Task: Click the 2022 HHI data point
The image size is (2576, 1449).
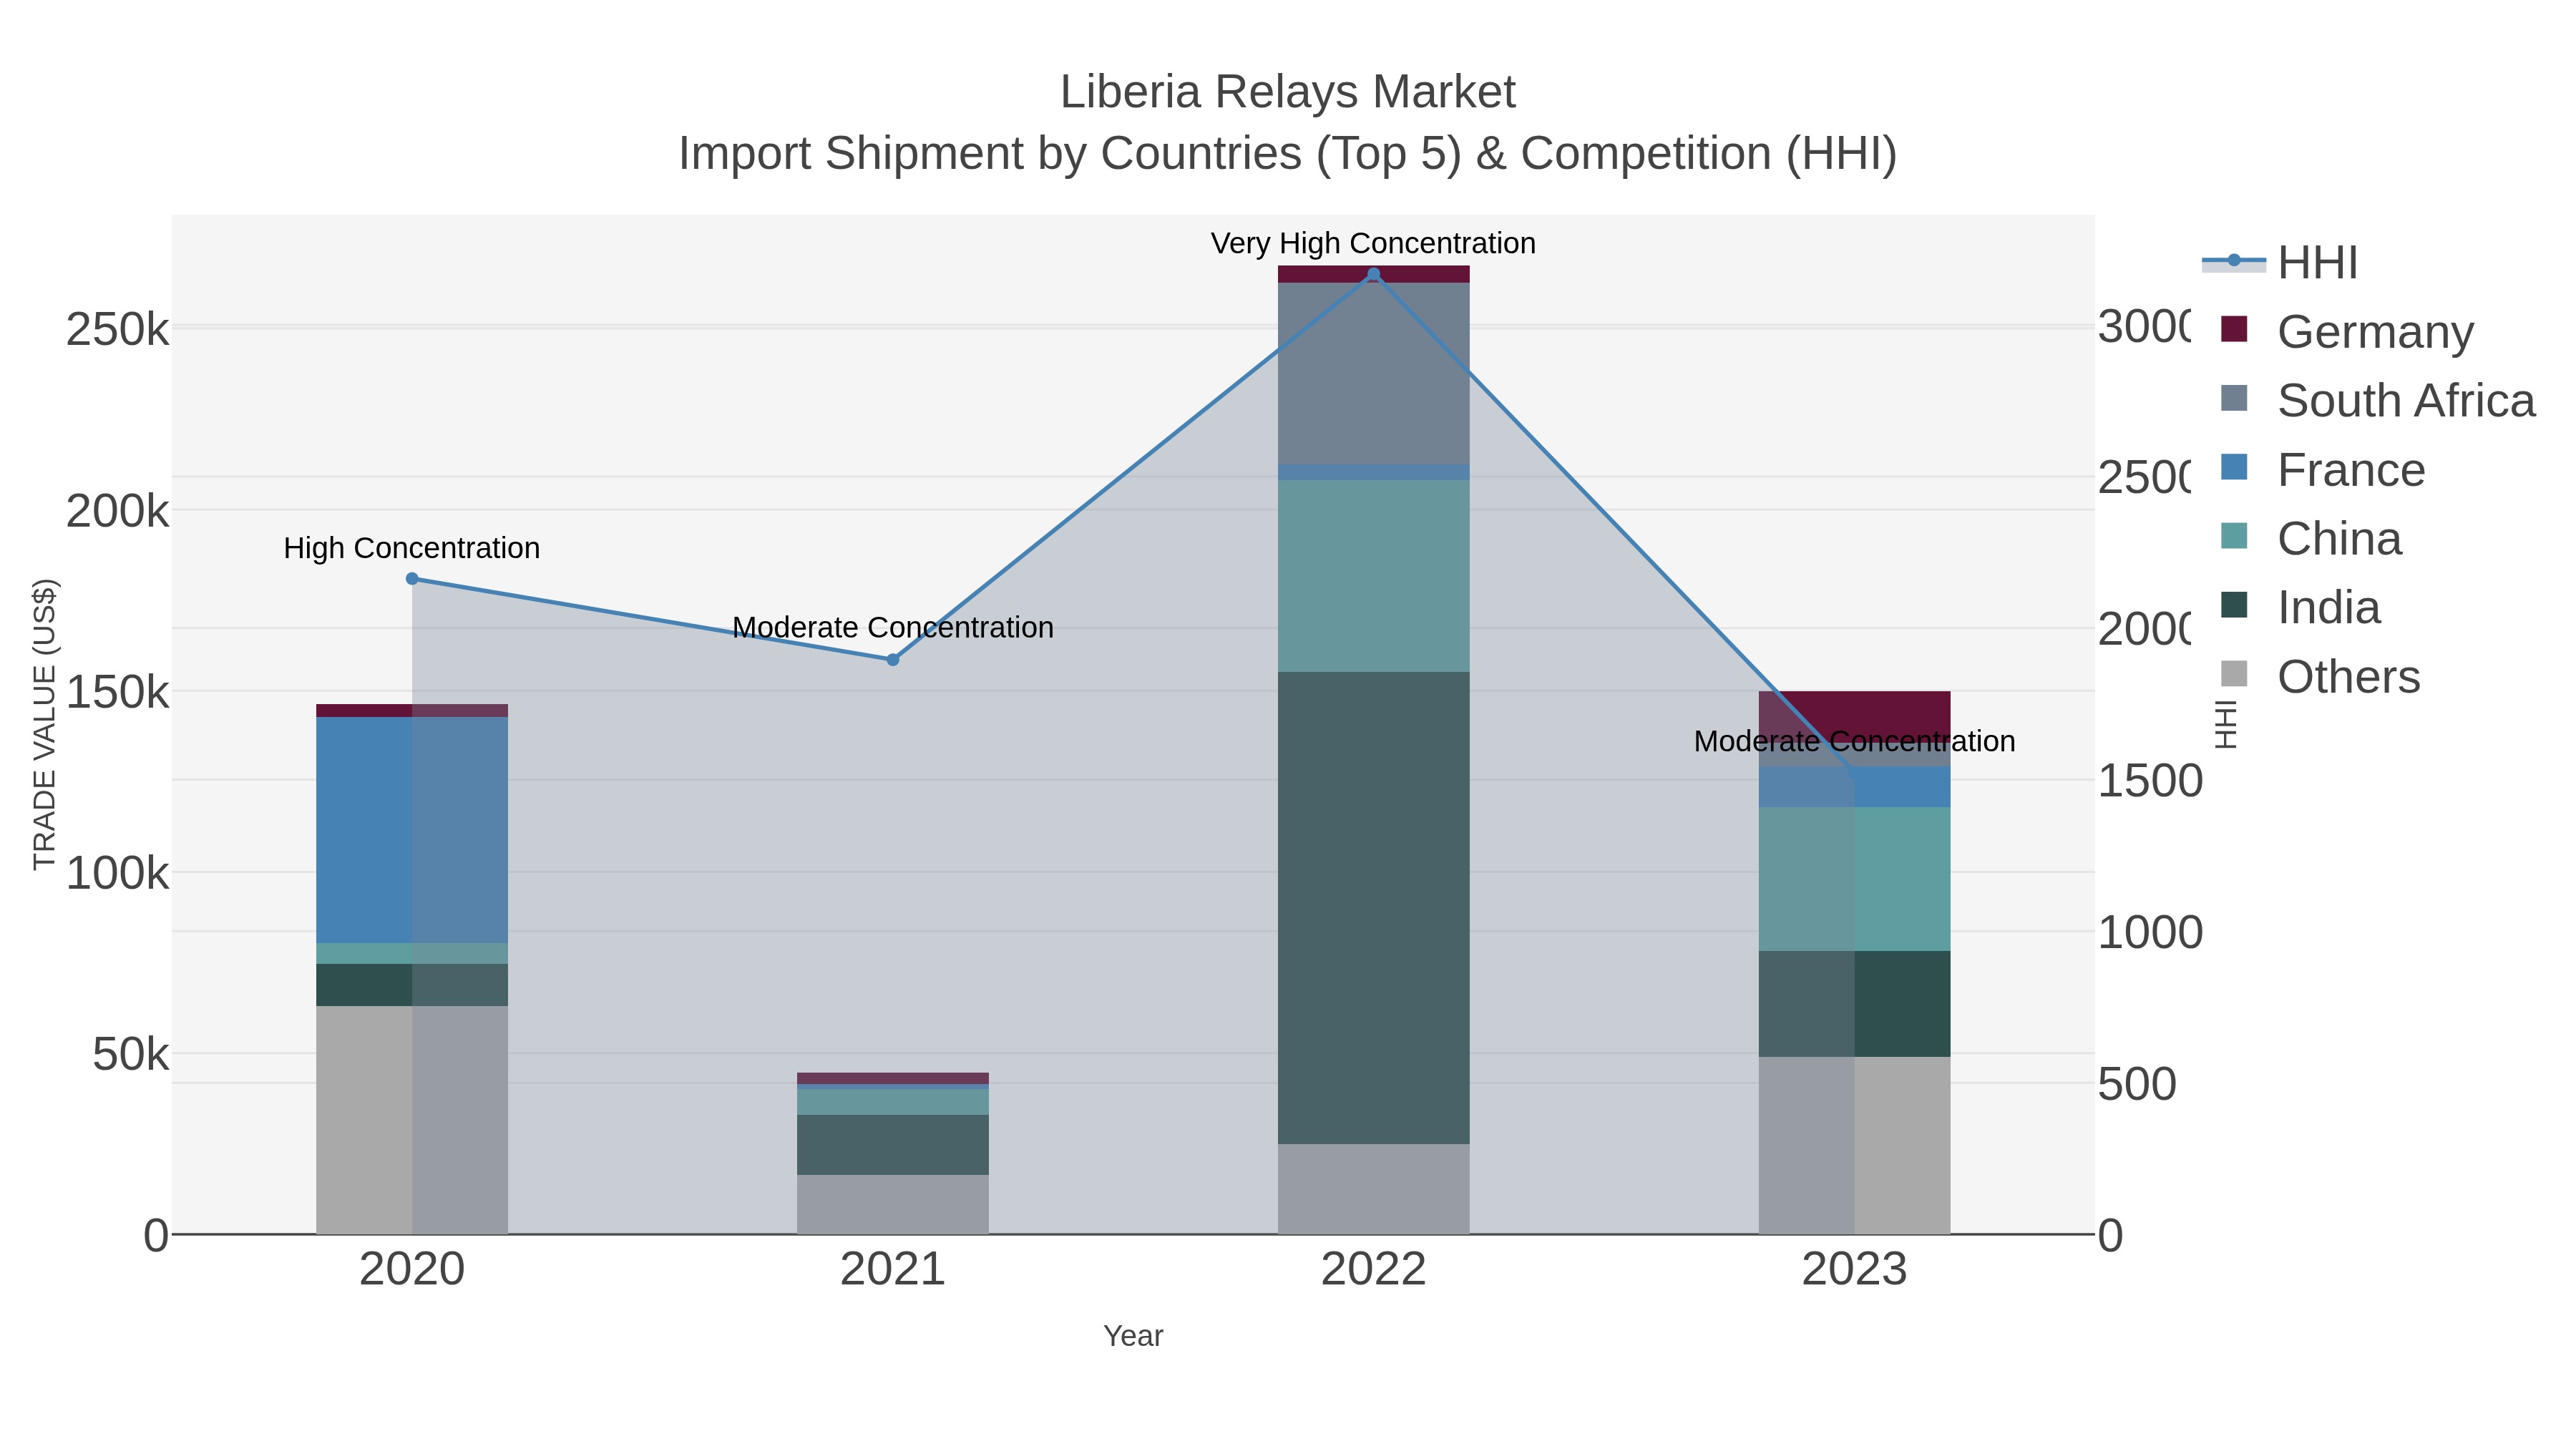Action: pyautogui.click(x=1373, y=274)
